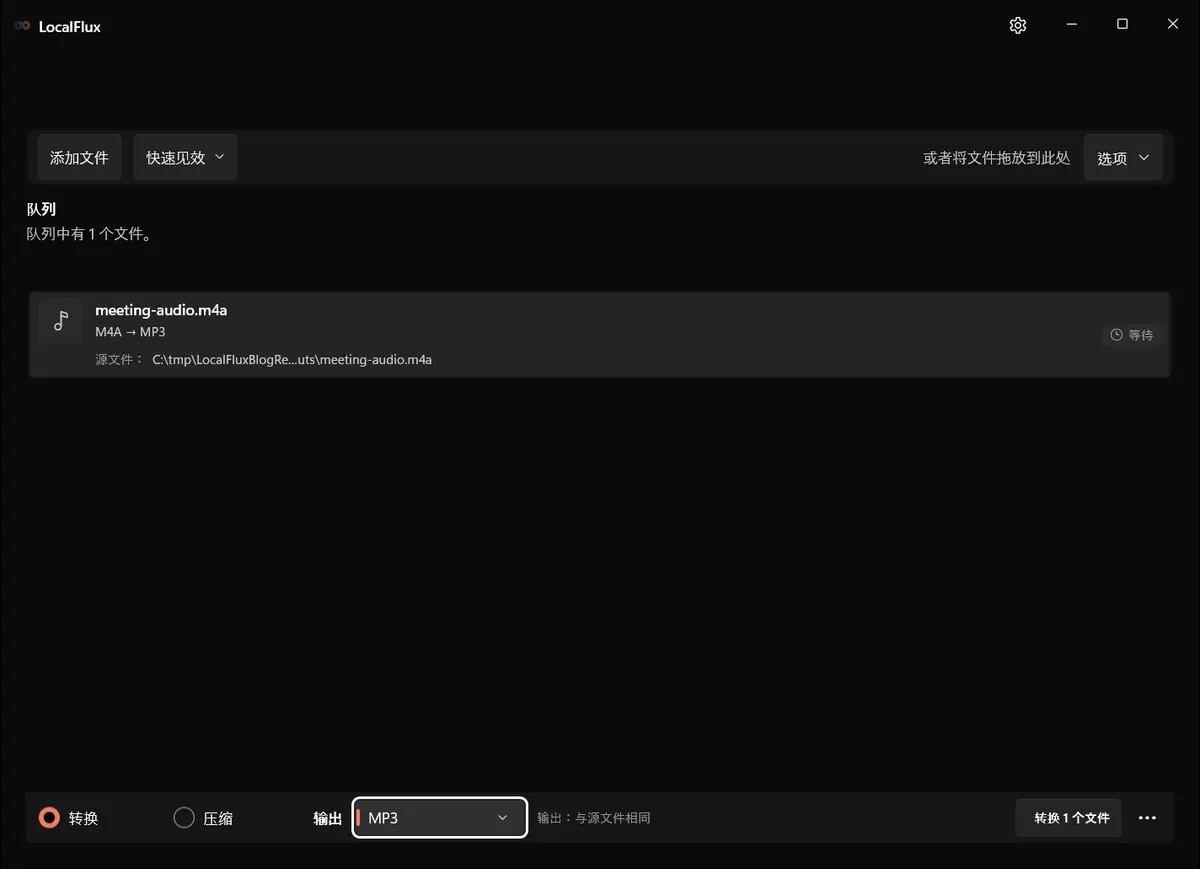Expand the 选项 dropdown
The width and height of the screenshot is (1200, 869).
[x=1123, y=158]
